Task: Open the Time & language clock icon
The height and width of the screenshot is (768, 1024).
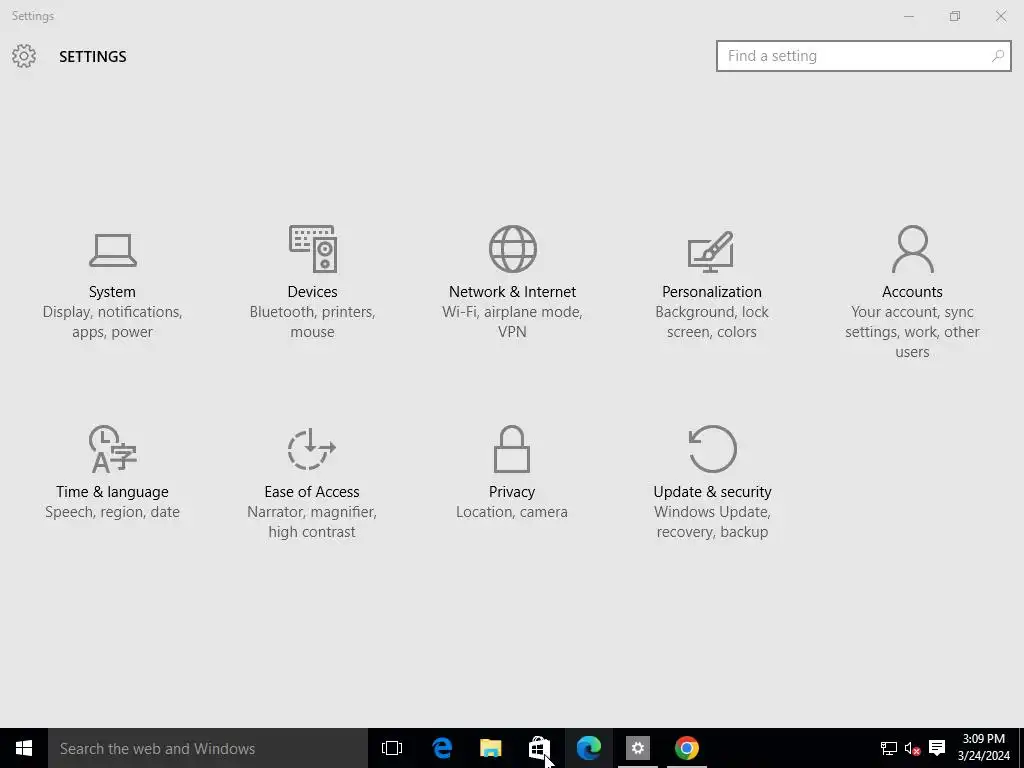Action: [x=113, y=449]
